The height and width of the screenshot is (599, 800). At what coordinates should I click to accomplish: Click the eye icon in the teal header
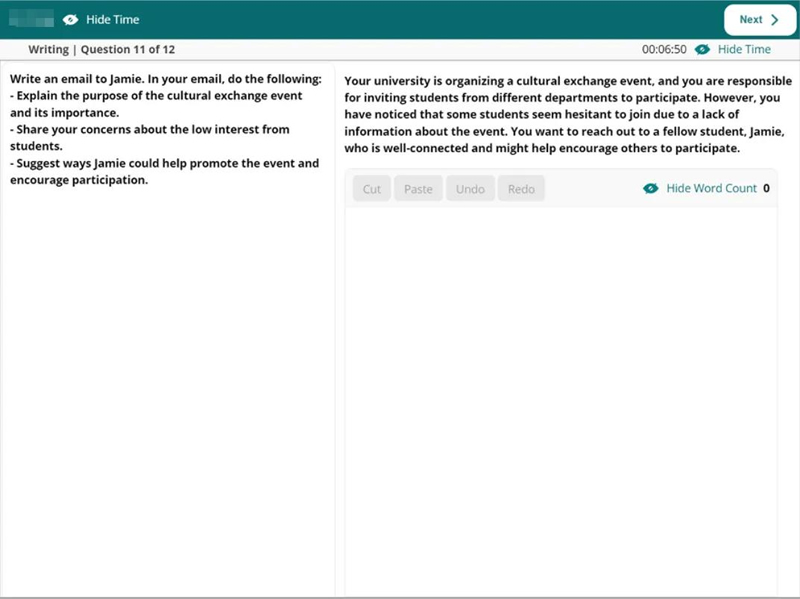[x=70, y=20]
